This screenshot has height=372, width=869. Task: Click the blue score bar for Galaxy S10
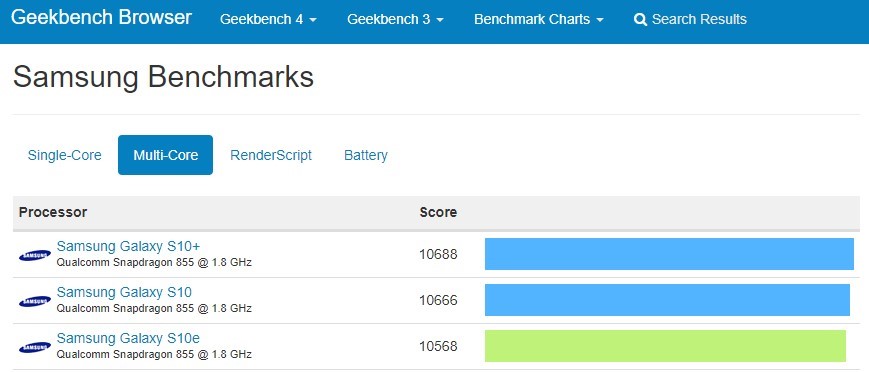667,300
